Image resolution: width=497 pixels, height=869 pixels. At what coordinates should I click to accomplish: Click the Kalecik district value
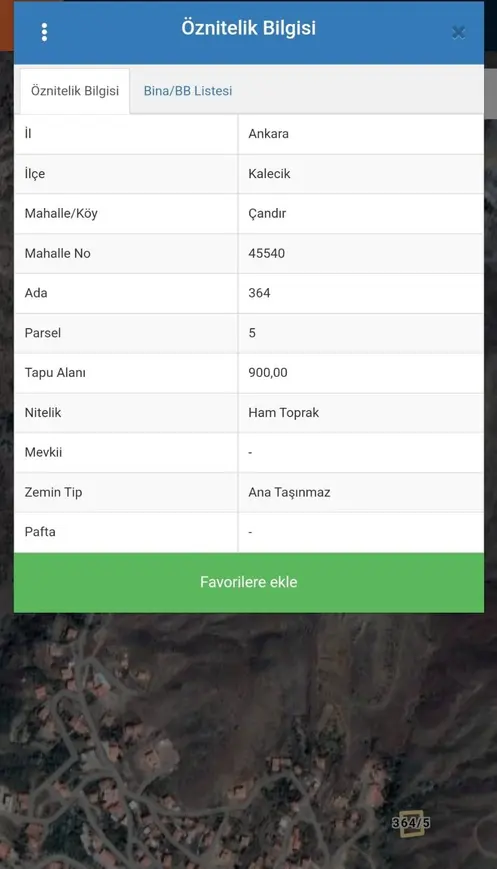(x=269, y=173)
